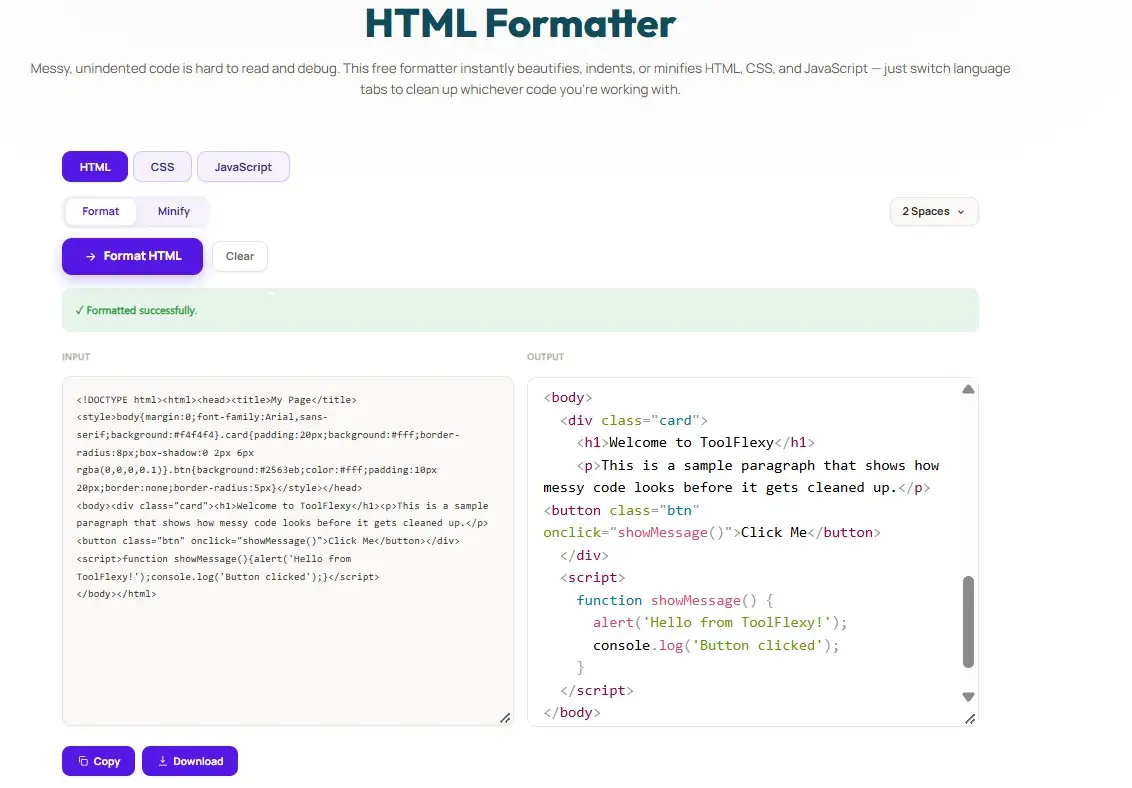The width and height of the screenshot is (1132, 788).
Task: Click the '<button class="btn"' output line
Action: click(622, 510)
